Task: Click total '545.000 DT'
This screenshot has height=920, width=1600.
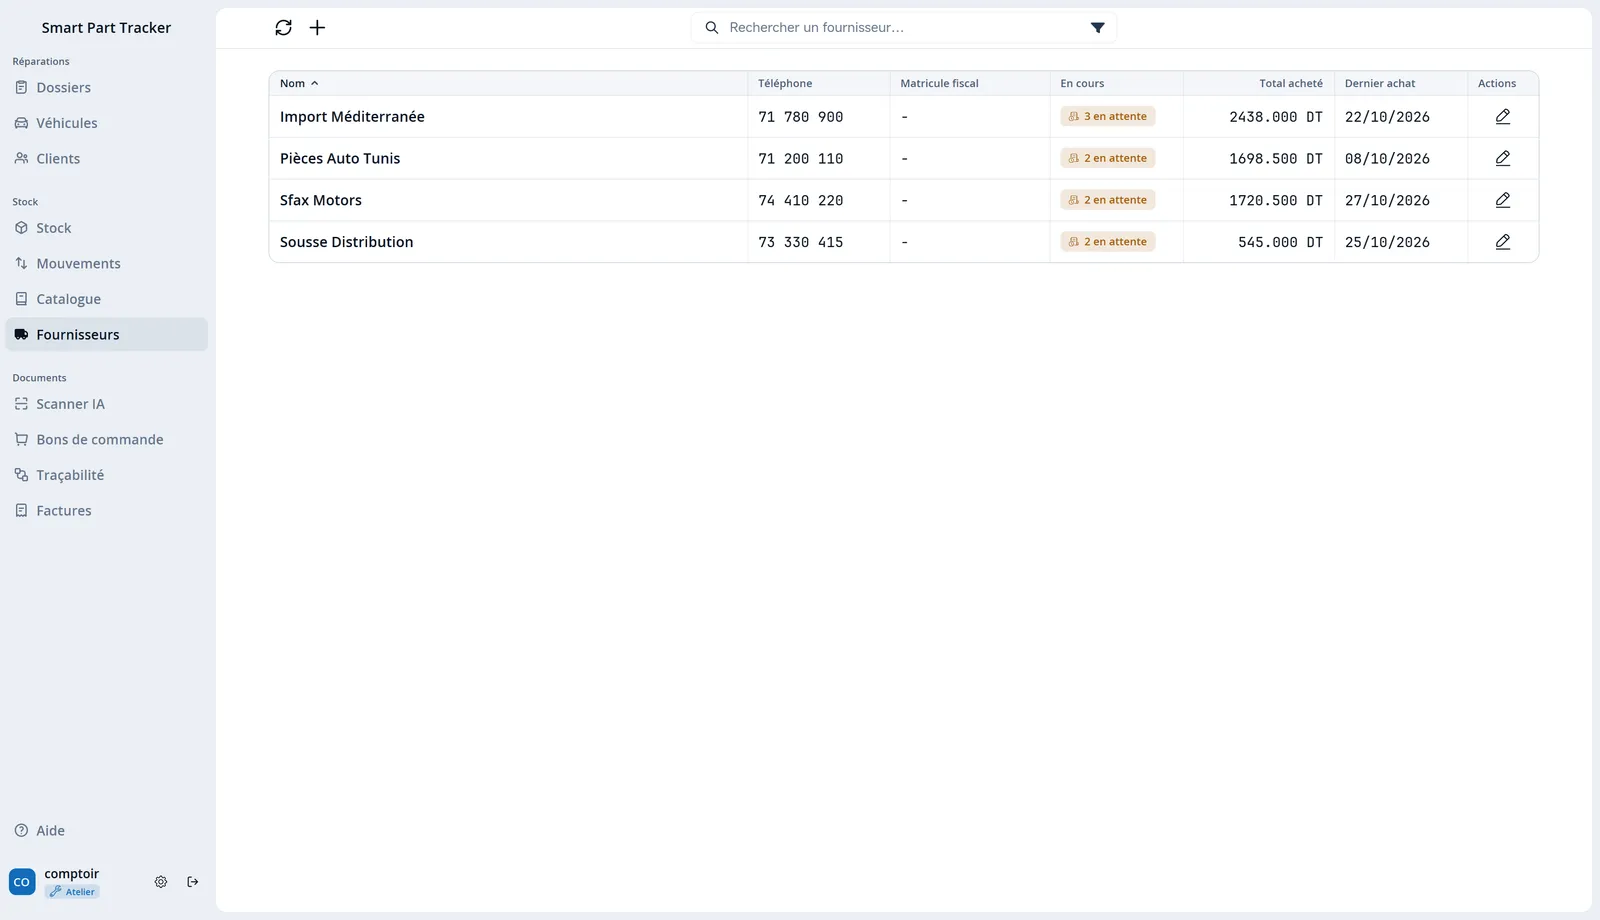Action: coord(1280,242)
